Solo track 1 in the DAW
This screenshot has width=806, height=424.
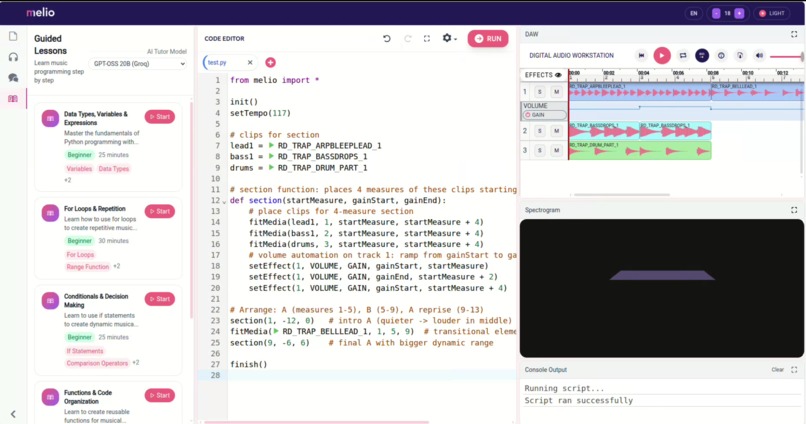point(540,92)
